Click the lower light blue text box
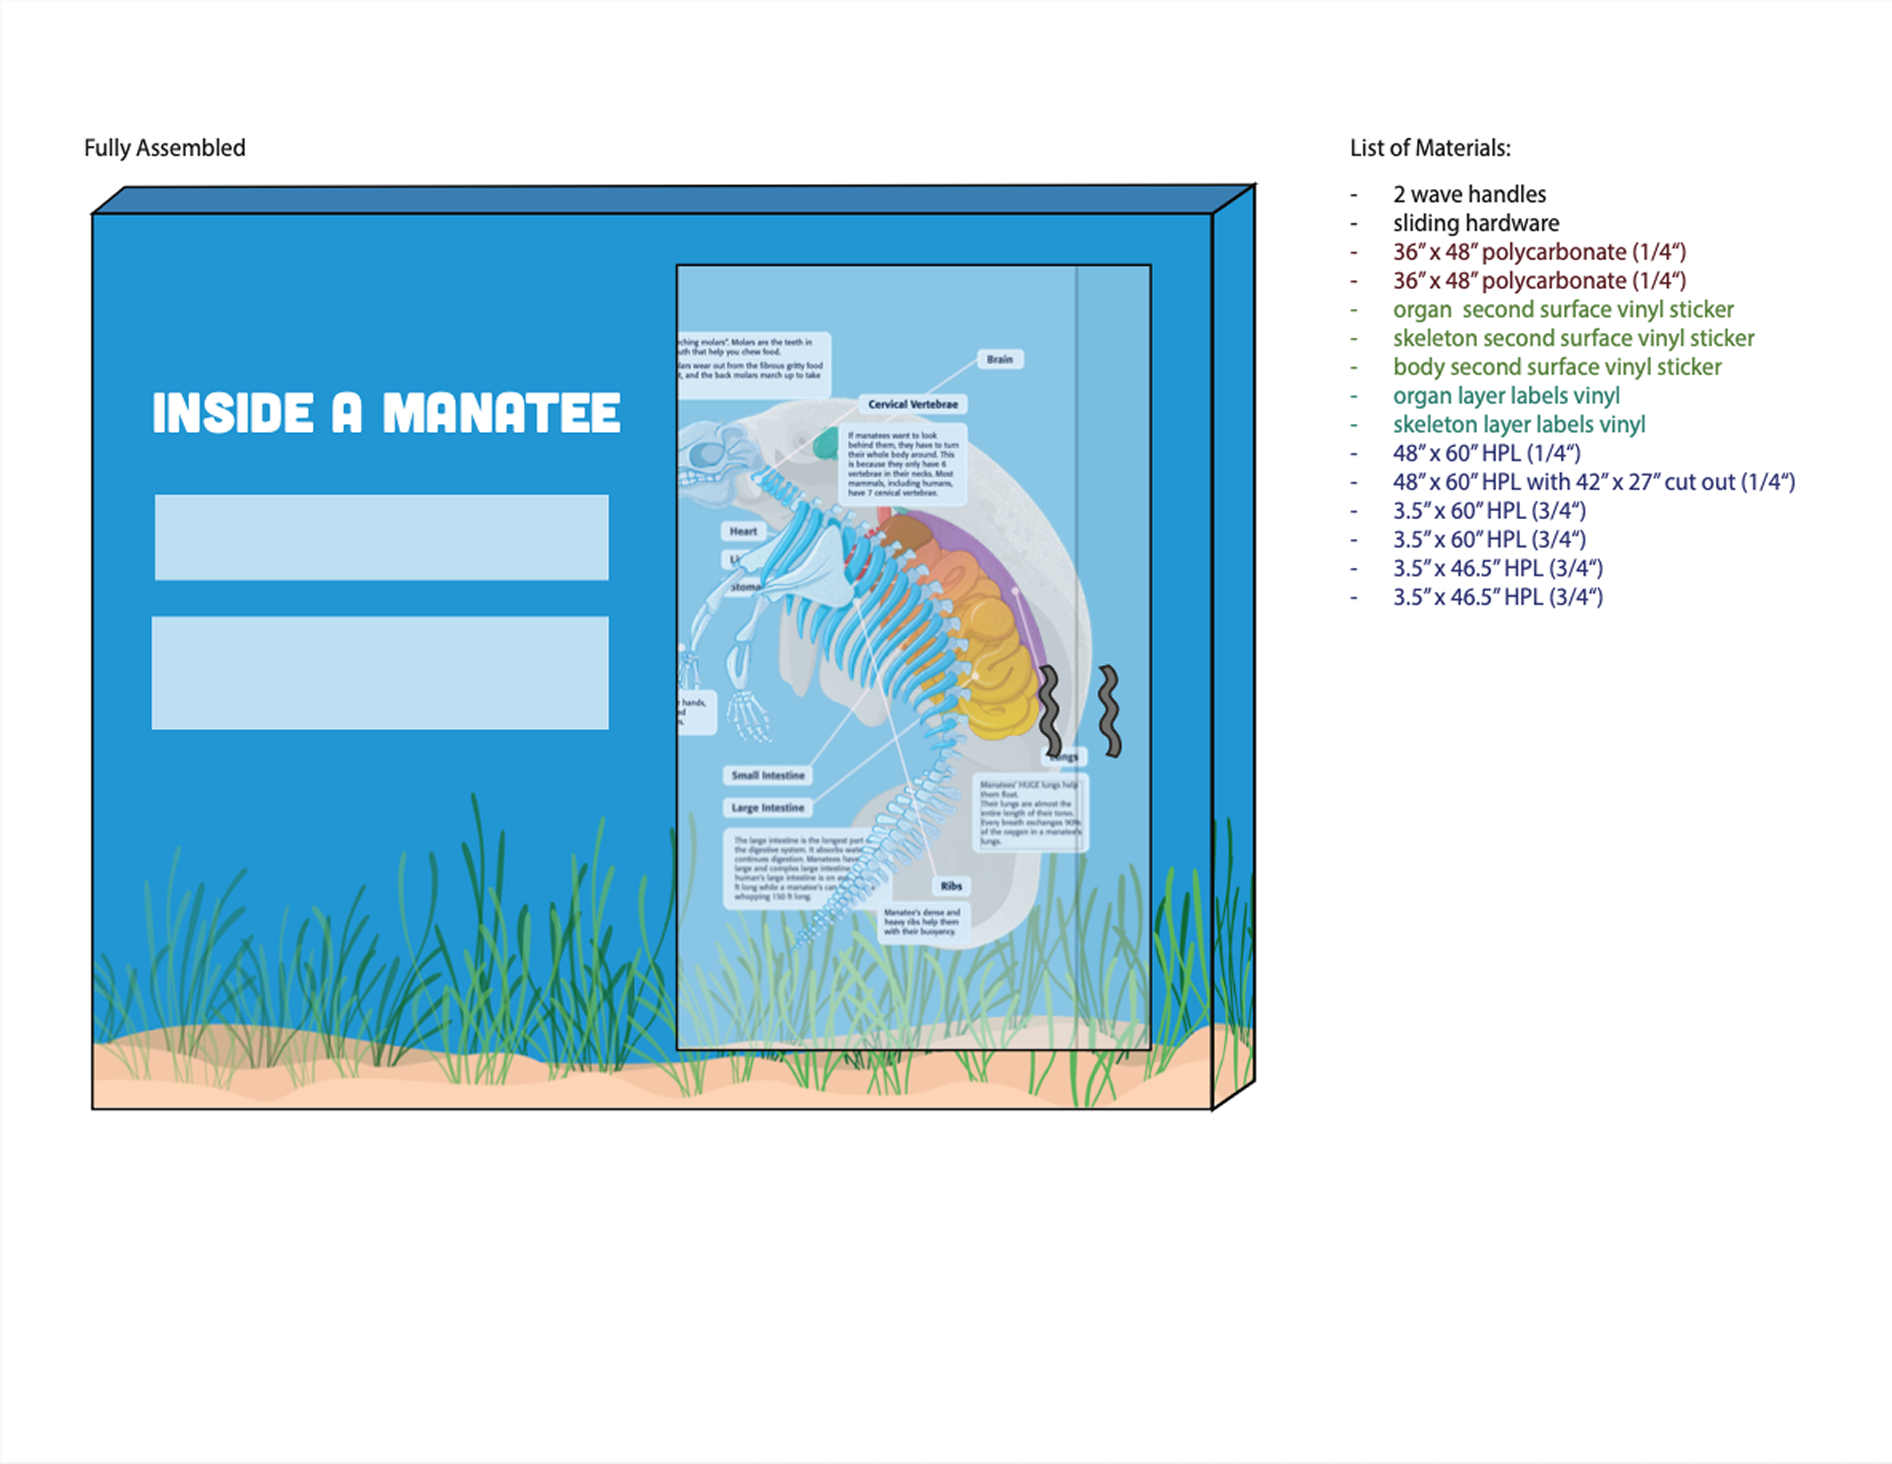Viewport: 1892px width, 1464px height. 380,673
